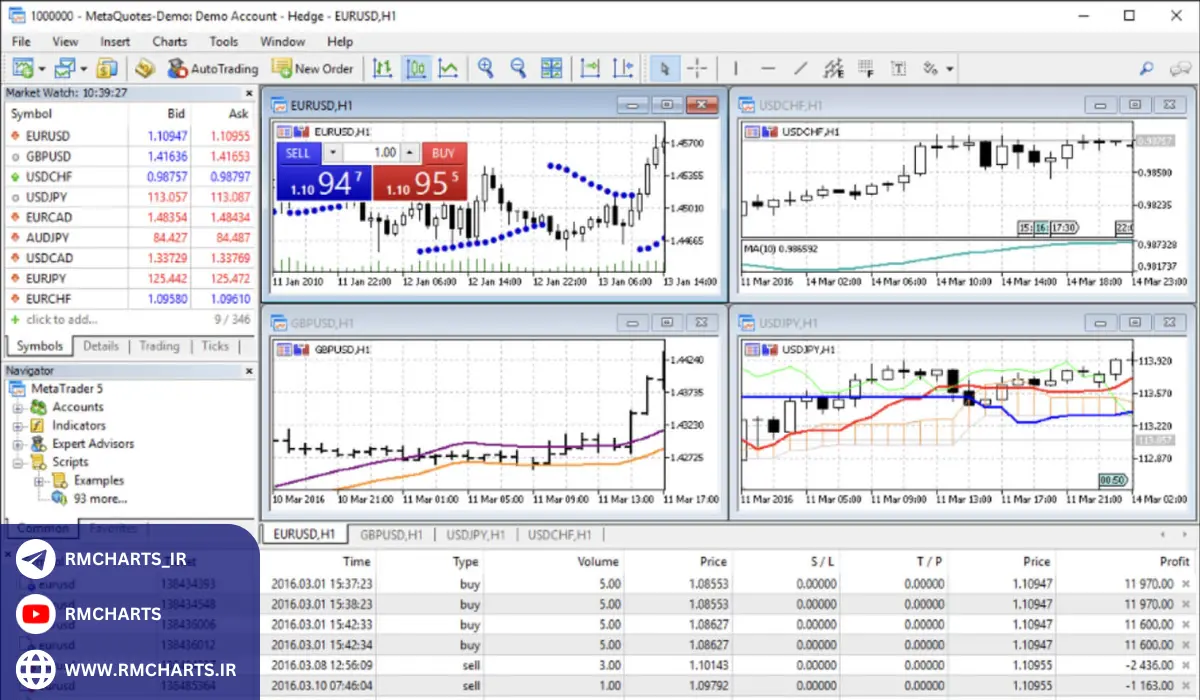The height and width of the screenshot is (700, 1200).
Task: Click the zoom in magnifier icon
Action: (486, 69)
